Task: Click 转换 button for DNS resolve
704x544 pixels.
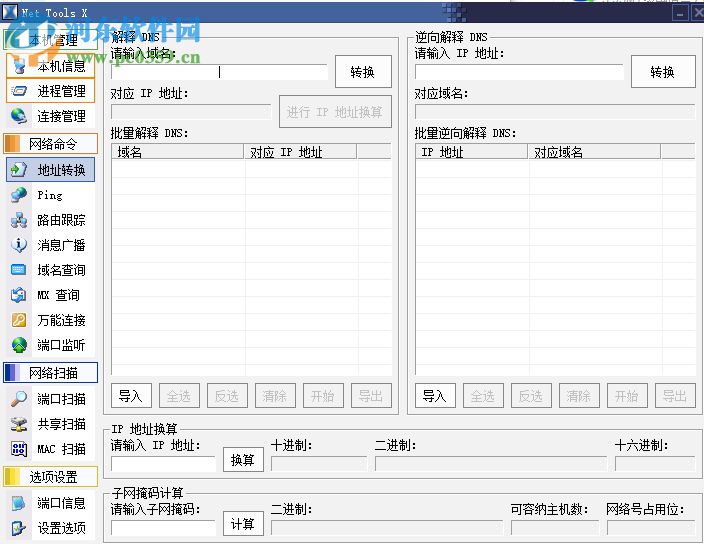Action: coord(363,72)
